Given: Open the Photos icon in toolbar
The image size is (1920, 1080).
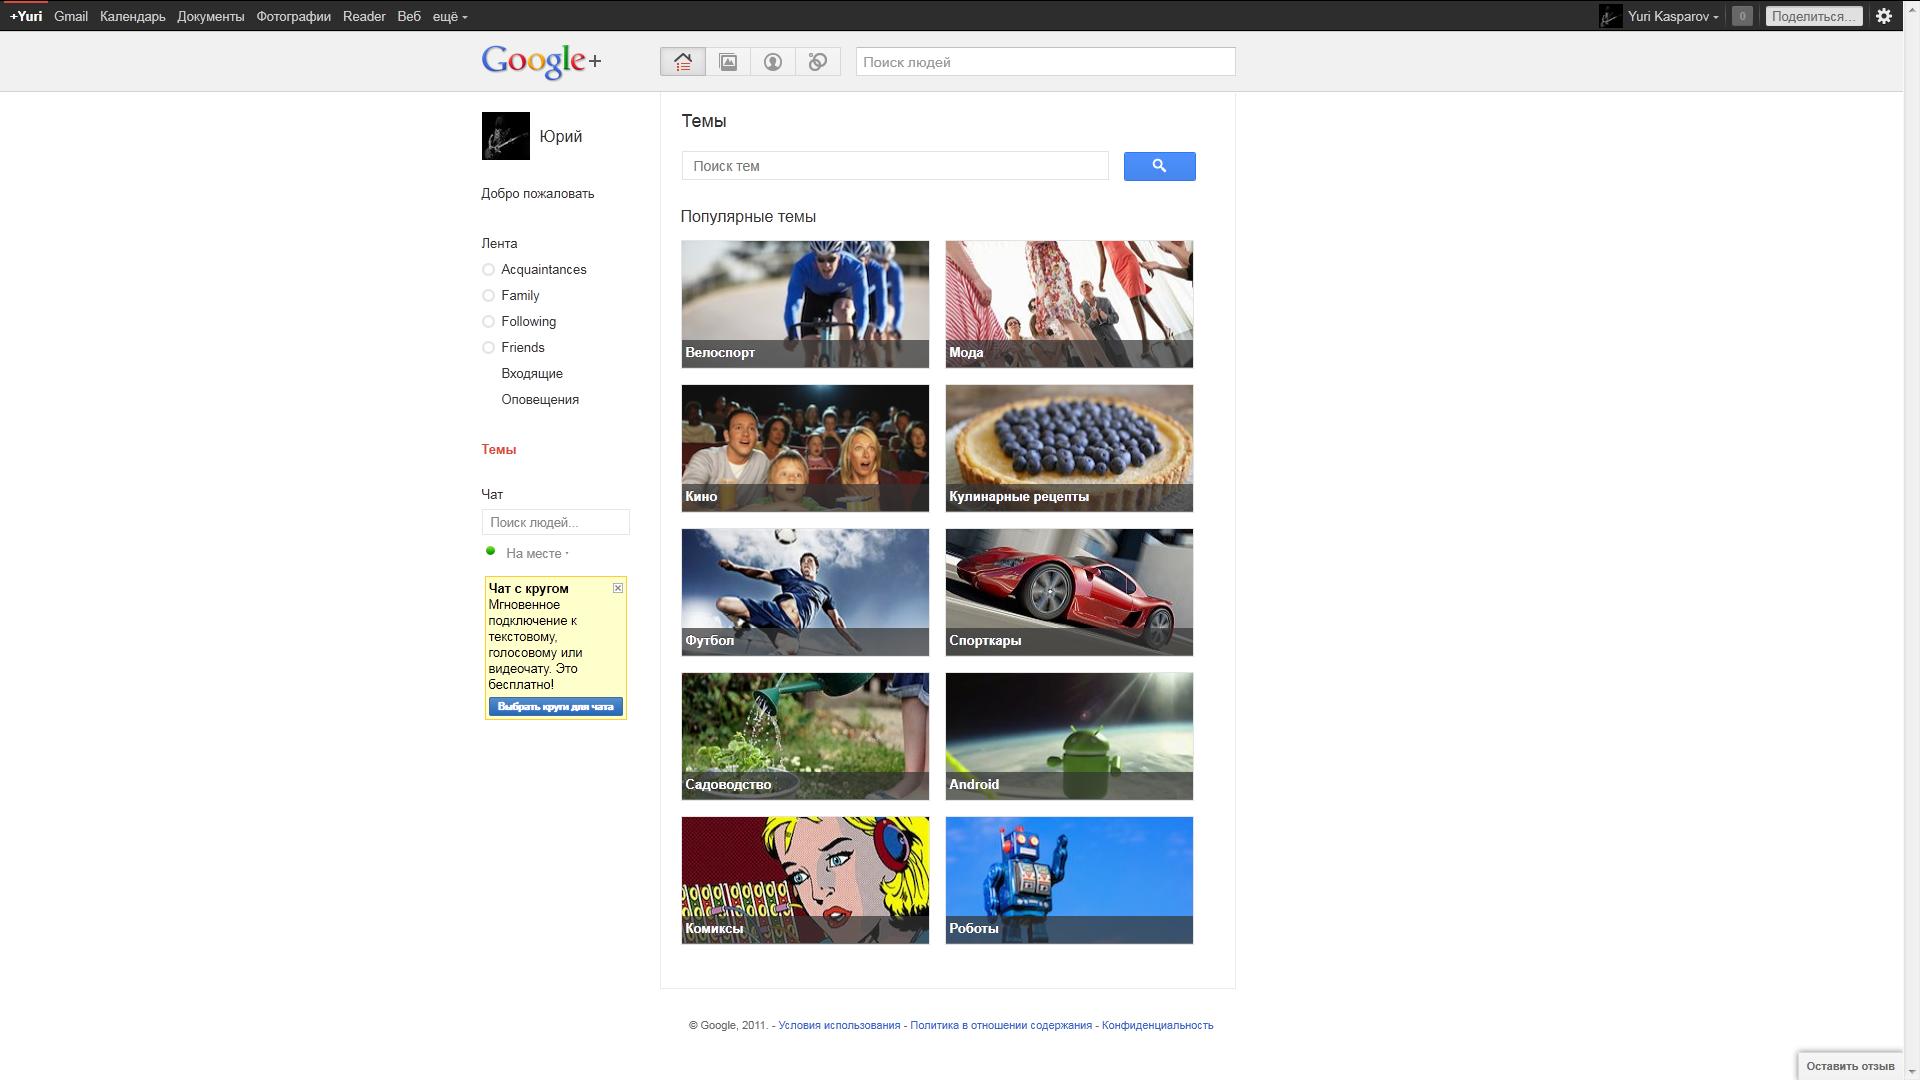Looking at the screenshot, I should point(728,62).
